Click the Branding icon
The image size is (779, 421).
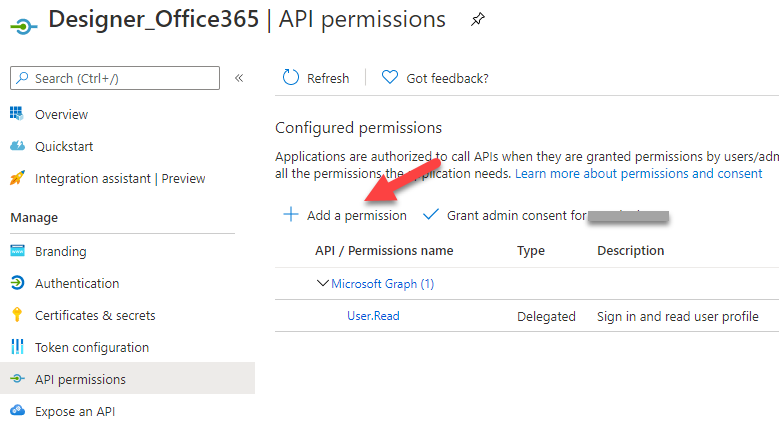pyautogui.click(x=17, y=251)
